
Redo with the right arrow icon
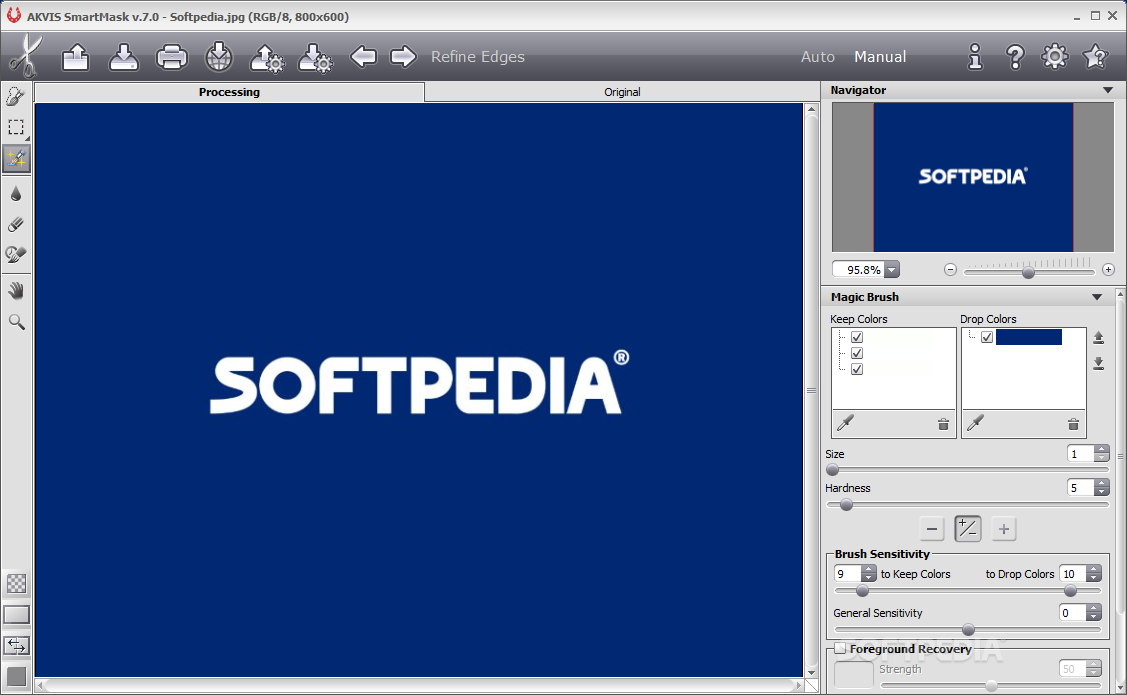pos(403,56)
